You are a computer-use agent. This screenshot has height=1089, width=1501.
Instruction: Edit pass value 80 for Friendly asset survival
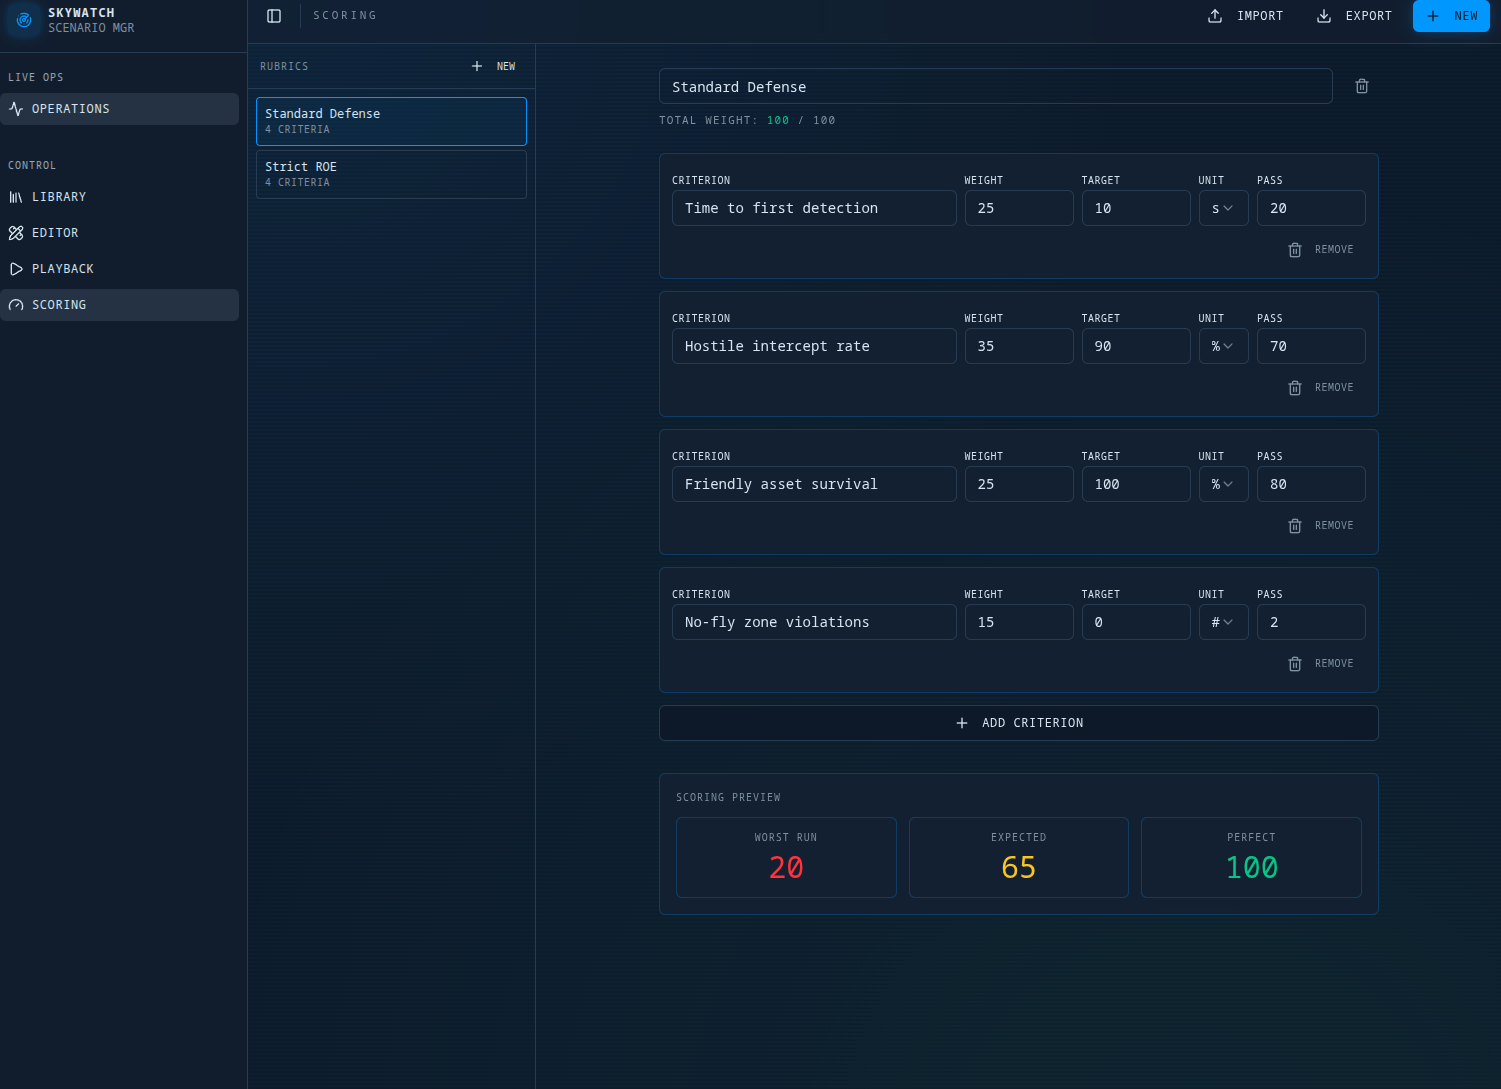pos(1311,484)
